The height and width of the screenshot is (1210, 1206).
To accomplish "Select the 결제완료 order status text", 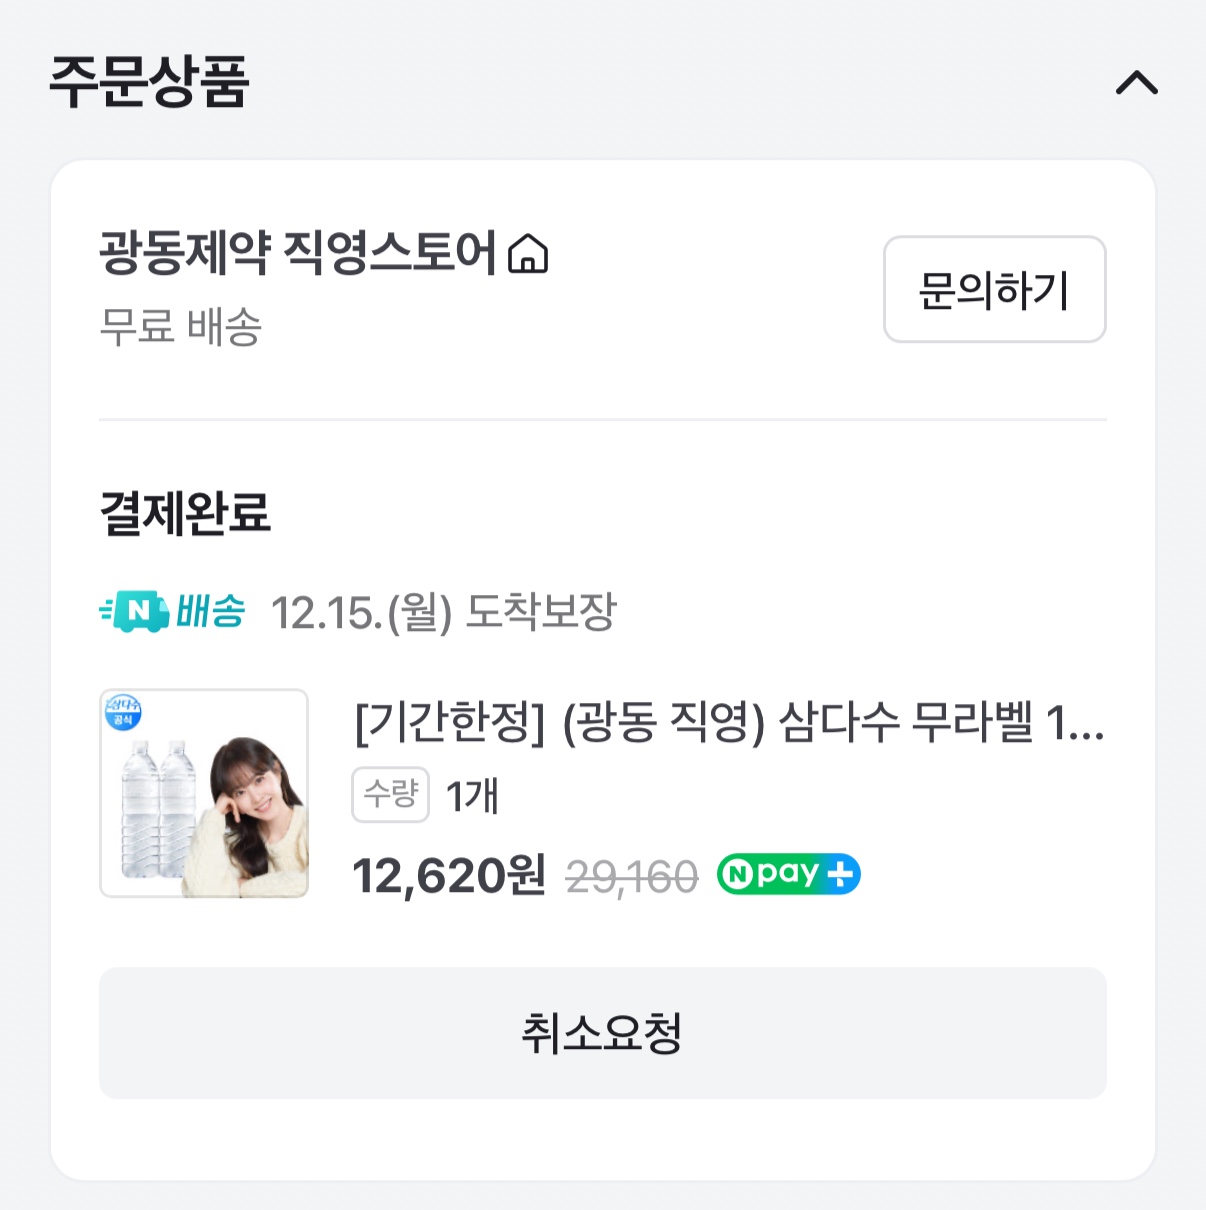I will [x=185, y=513].
